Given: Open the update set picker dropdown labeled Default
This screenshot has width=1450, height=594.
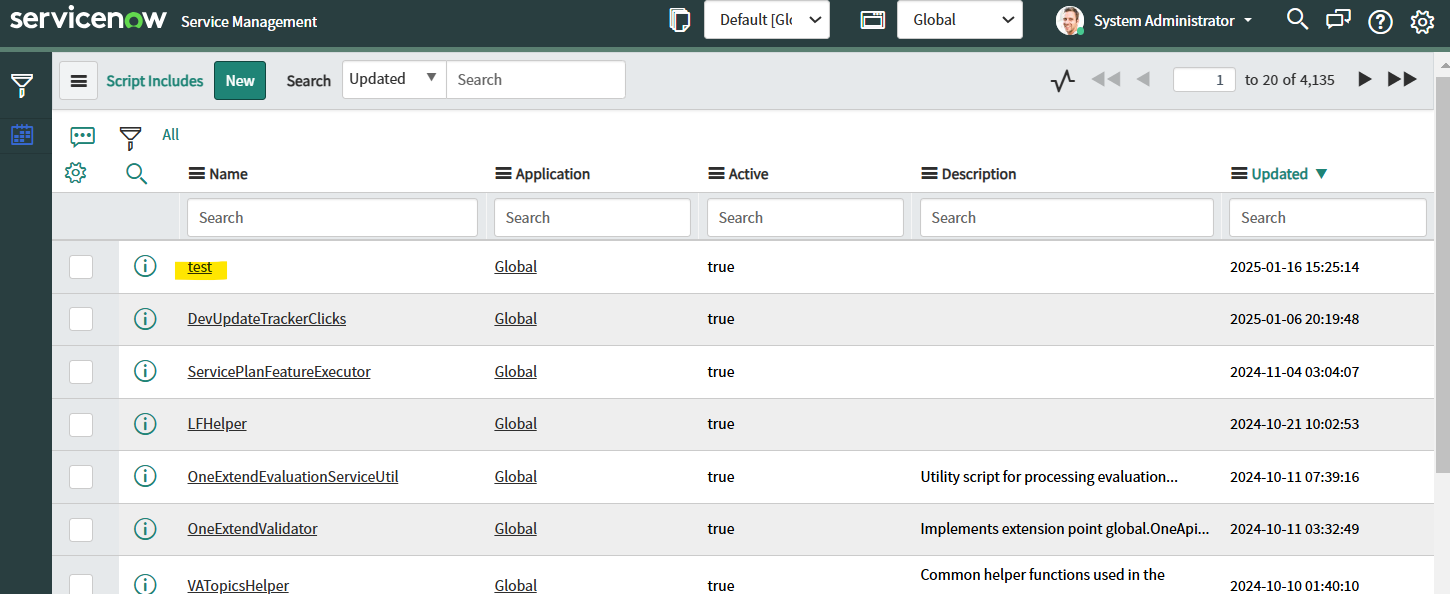Looking at the screenshot, I should (x=766, y=20).
